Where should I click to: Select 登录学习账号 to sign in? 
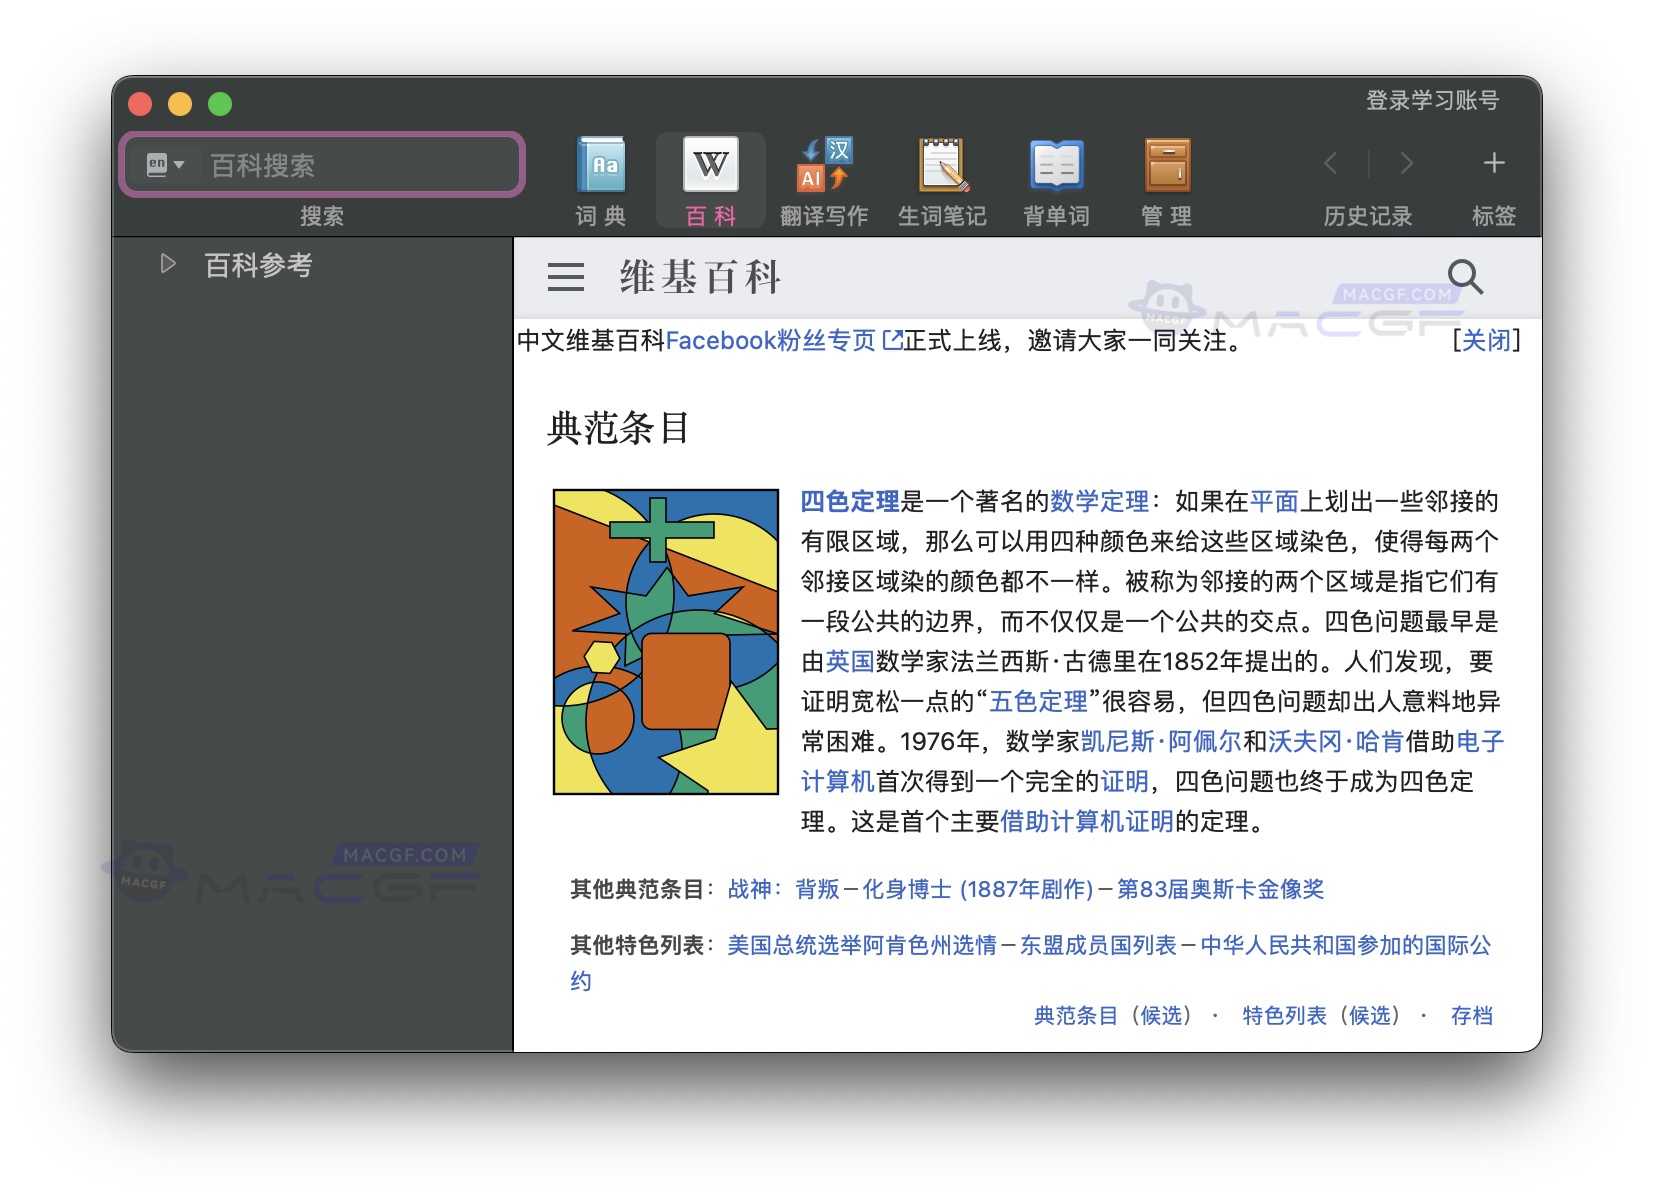point(1430,99)
